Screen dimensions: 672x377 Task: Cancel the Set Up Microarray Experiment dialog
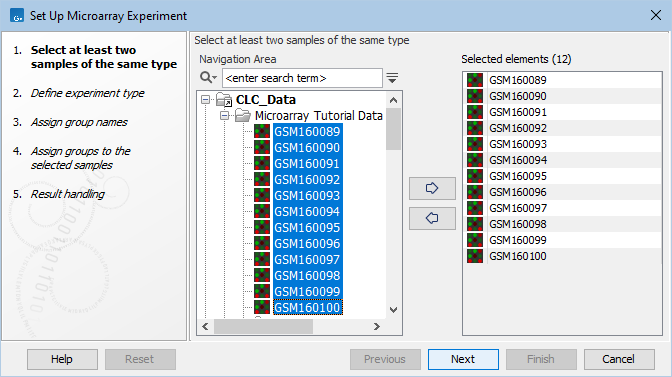point(619,359)
